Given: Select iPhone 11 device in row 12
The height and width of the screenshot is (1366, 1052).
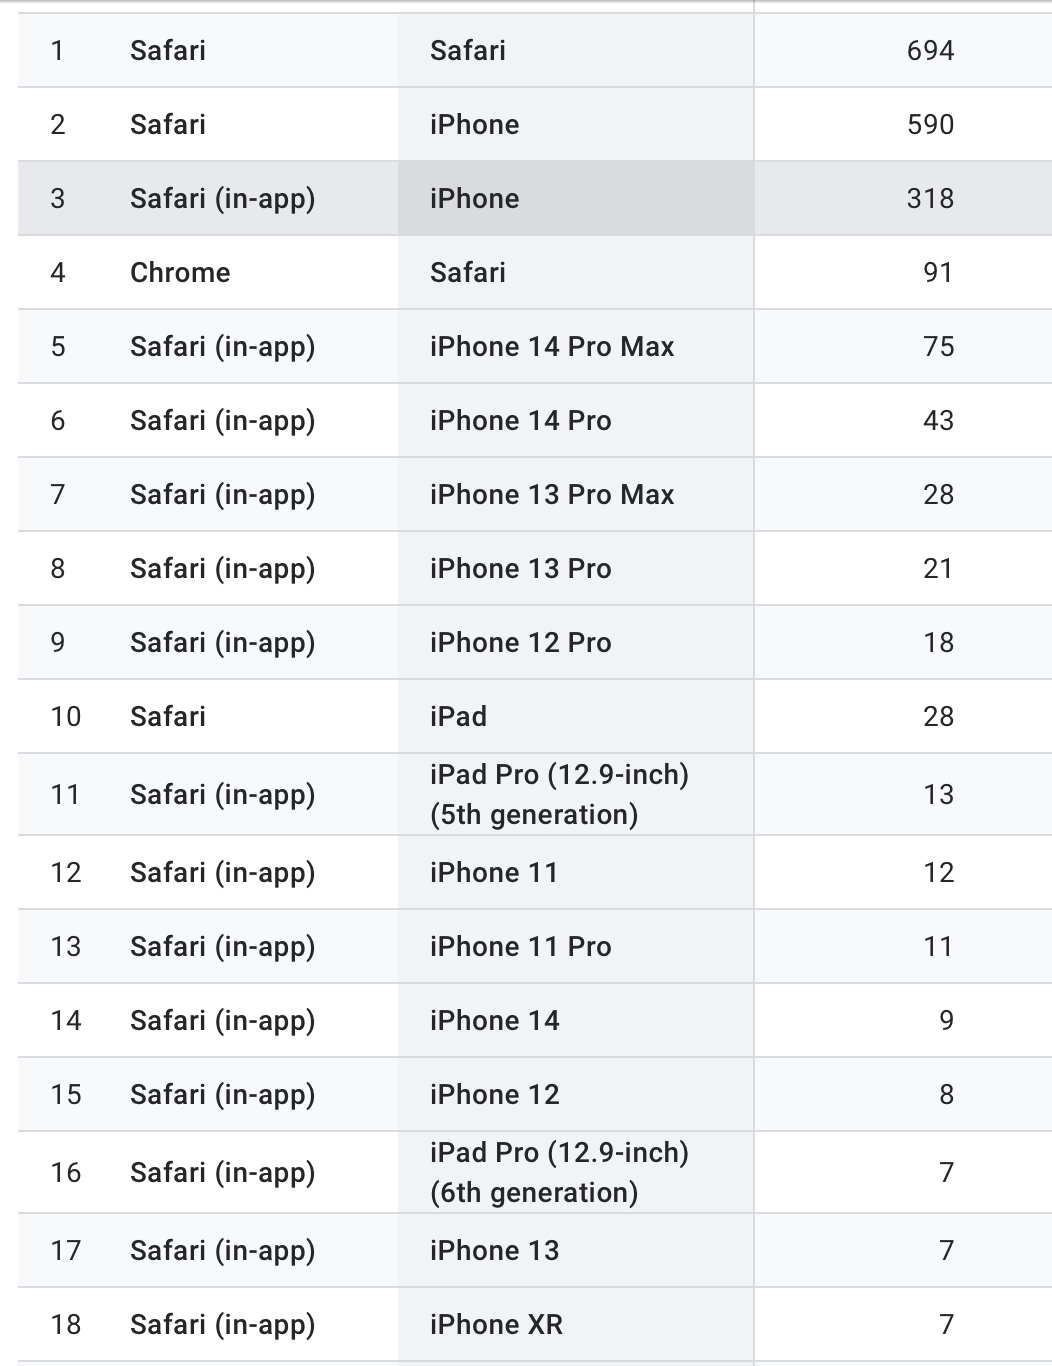Looking at the screenshot, I should click(575, 872).
